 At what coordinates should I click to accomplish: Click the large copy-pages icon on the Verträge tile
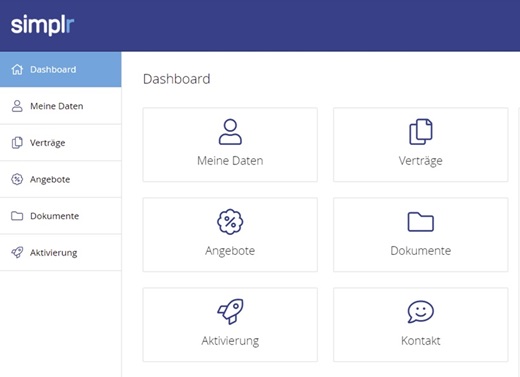tap(421, 132)
